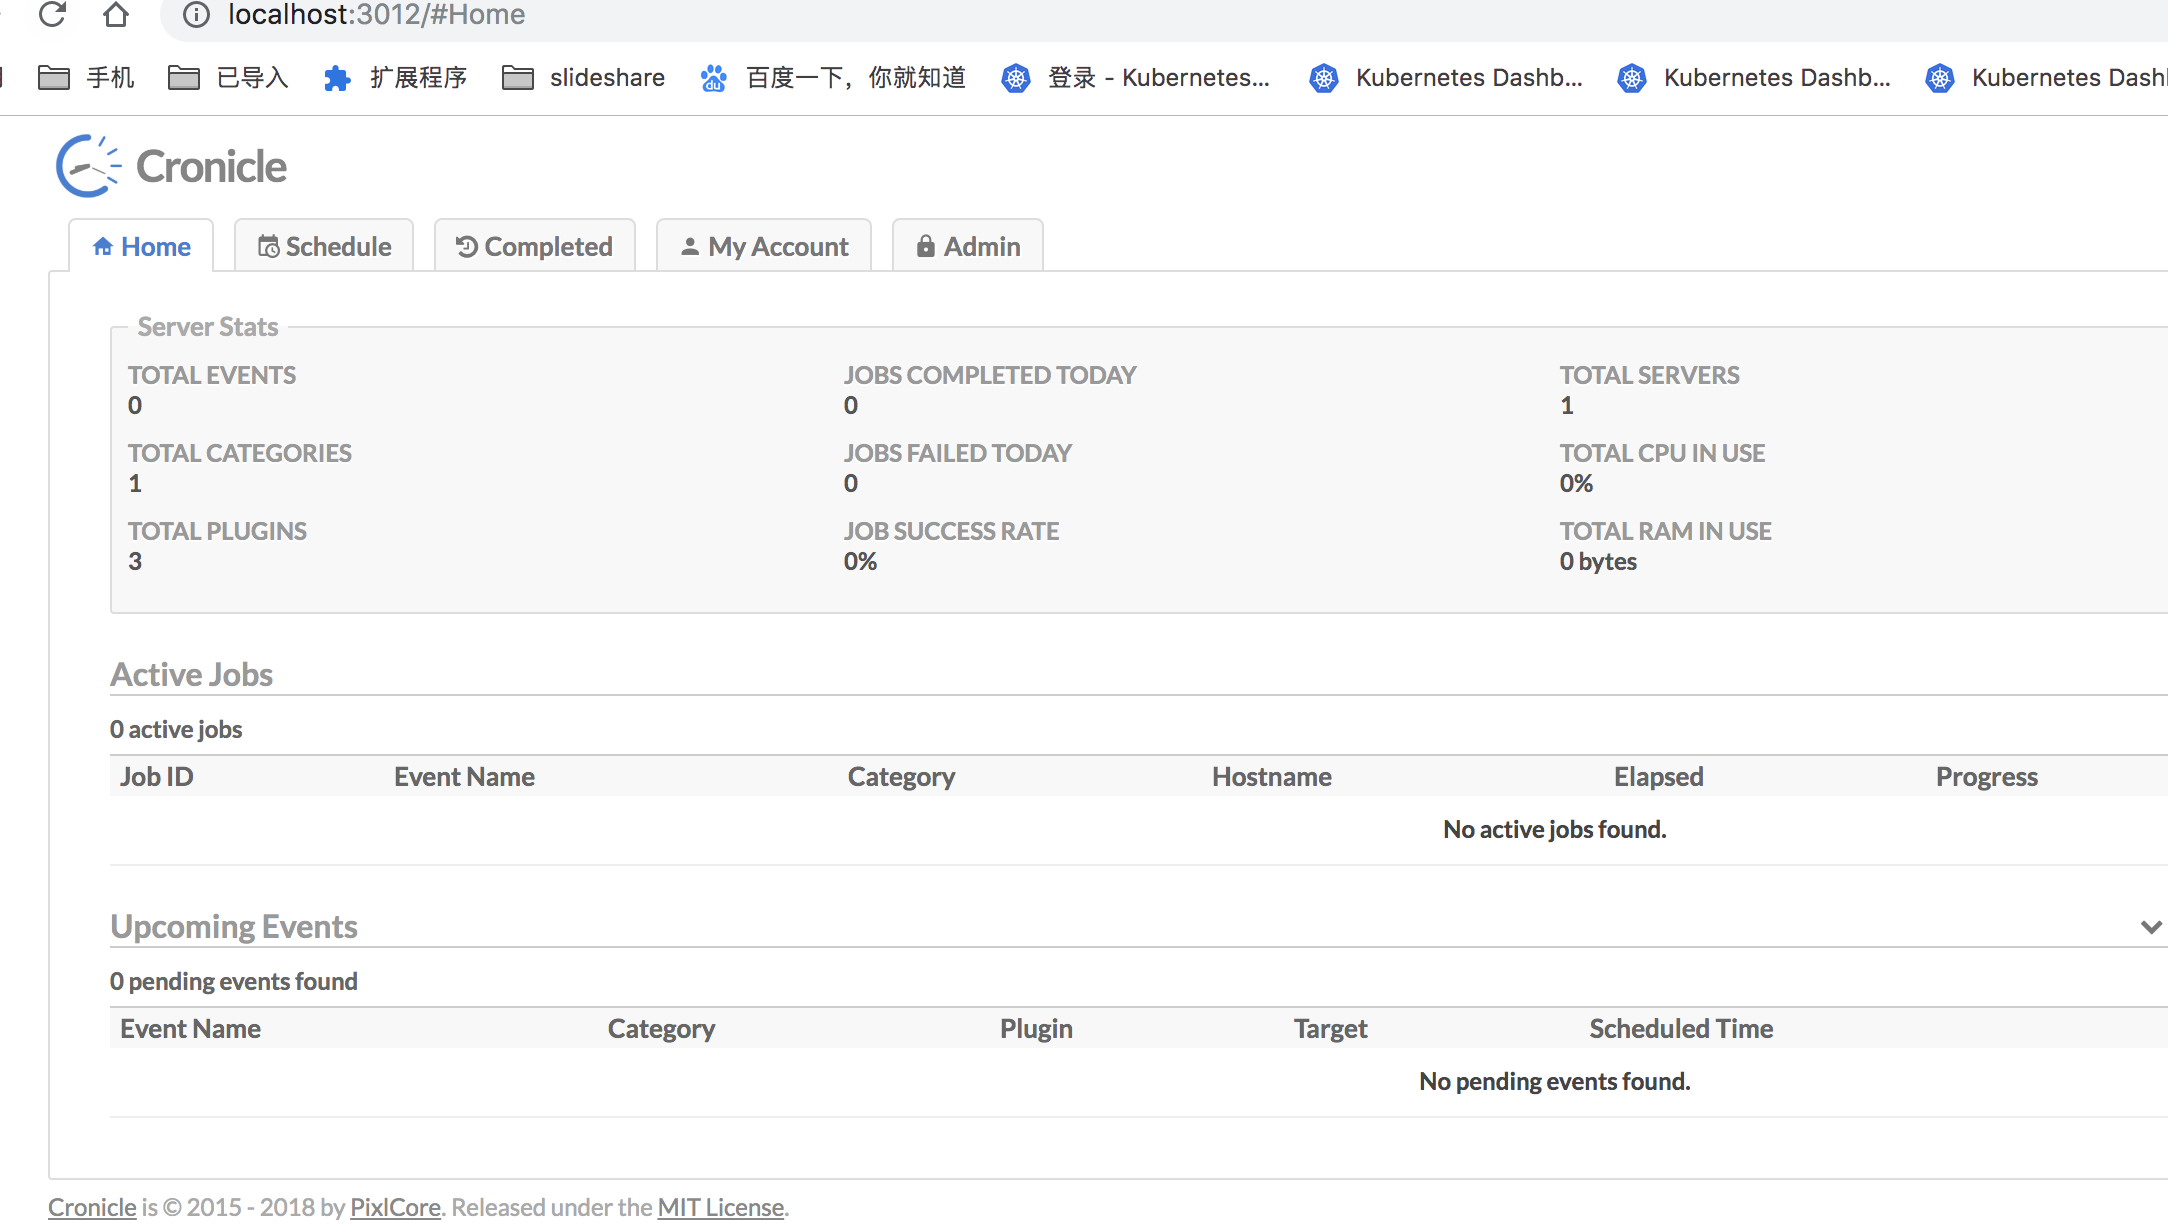Click the browser reload icon
This screenshot has width=2168, height=1232.
click(x=52, y=14)
